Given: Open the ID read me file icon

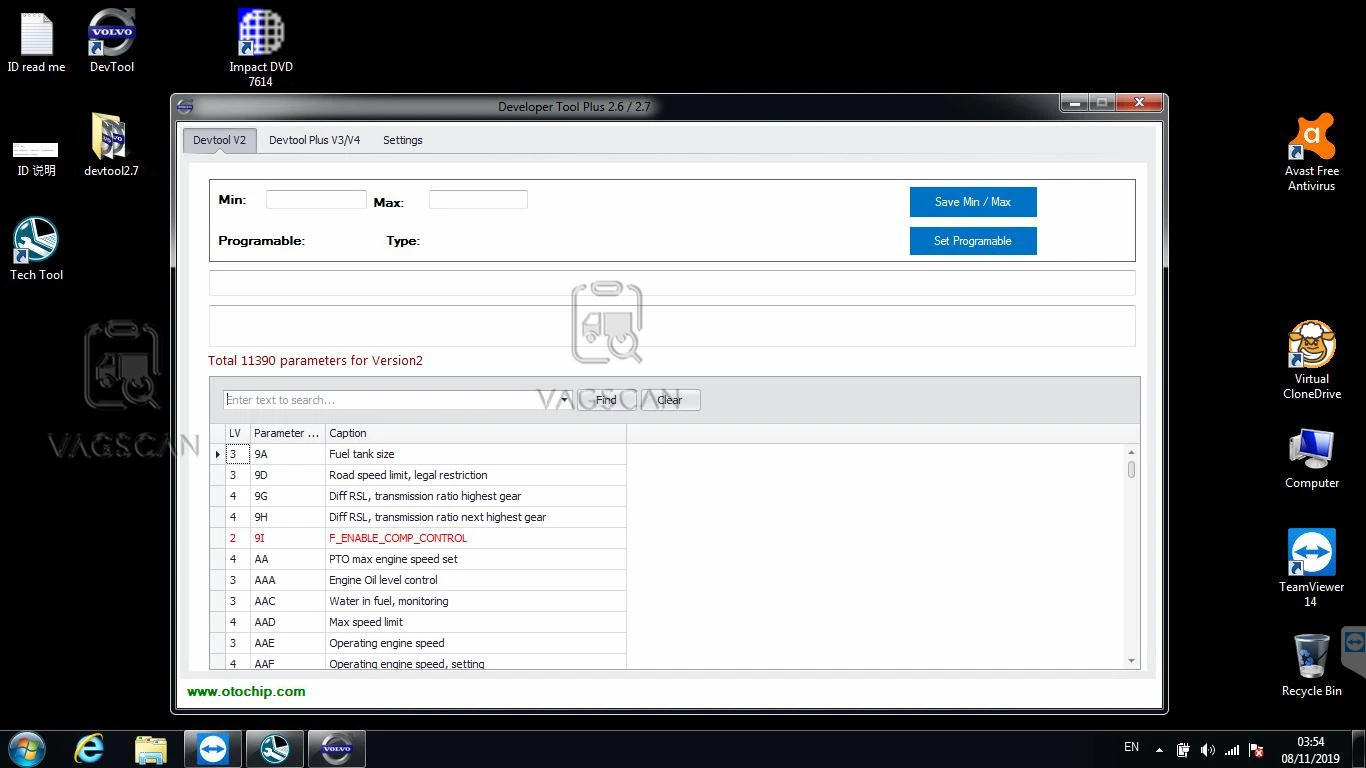Looking at the screenshot, I should click(36, 41).
